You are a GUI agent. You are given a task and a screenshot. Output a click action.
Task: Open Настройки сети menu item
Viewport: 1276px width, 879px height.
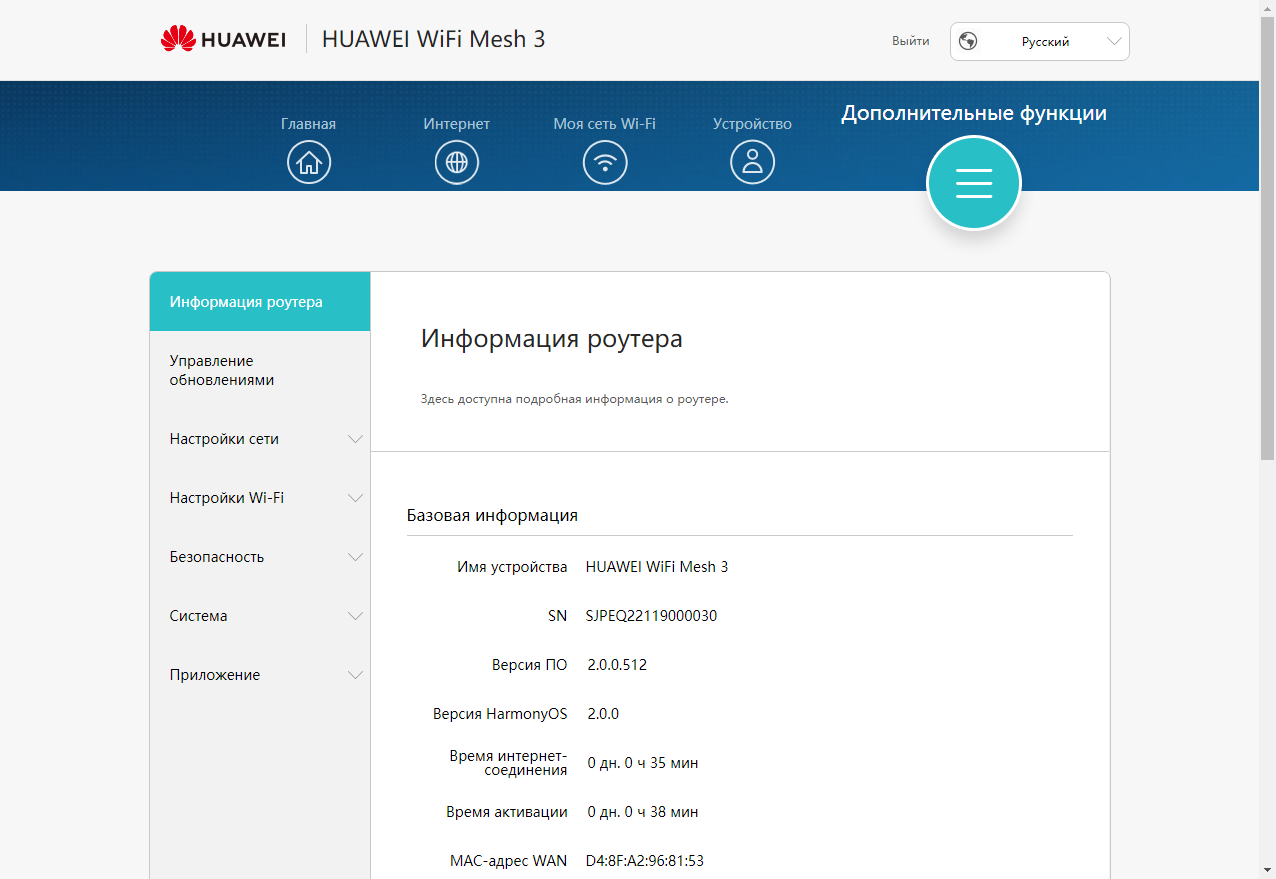tap(260, 439)
